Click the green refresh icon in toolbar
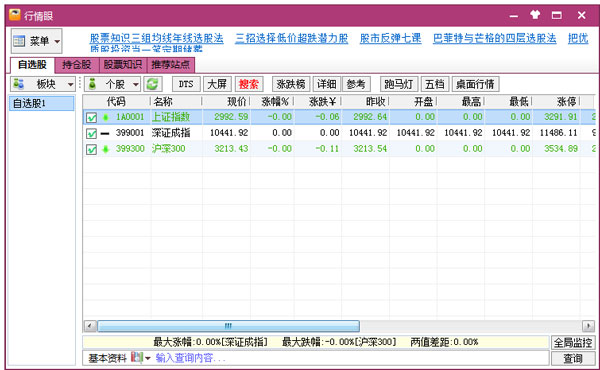The image size is (600, 370). point(152,84)
